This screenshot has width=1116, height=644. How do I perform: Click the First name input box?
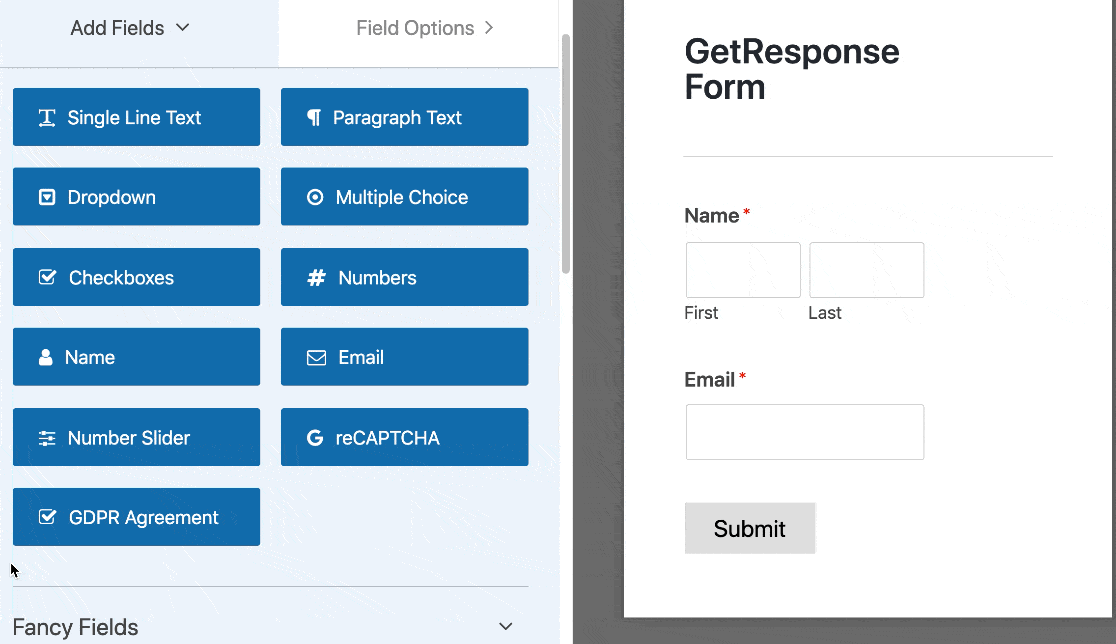[743, 270]
